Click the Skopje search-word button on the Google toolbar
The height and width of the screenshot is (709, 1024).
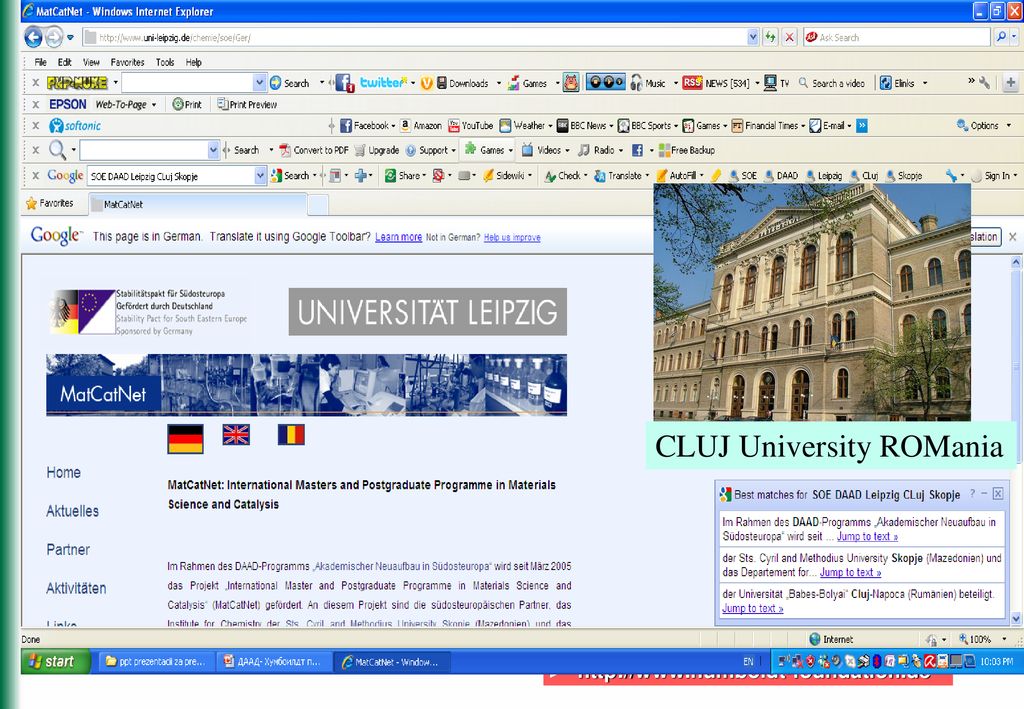904,176
